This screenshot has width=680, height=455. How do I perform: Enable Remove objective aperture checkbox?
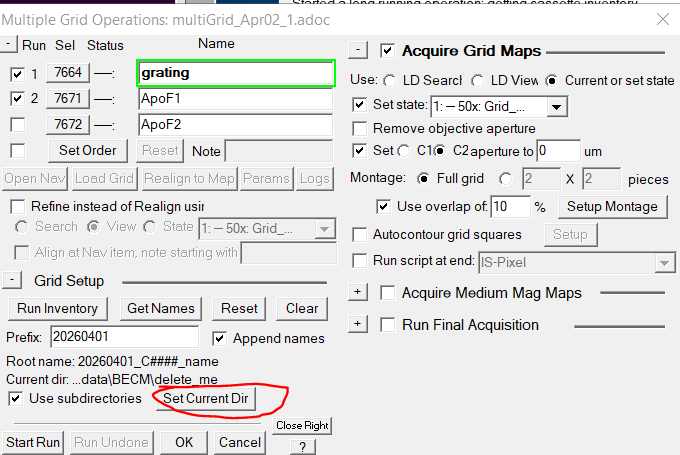(x=359, y=129)
